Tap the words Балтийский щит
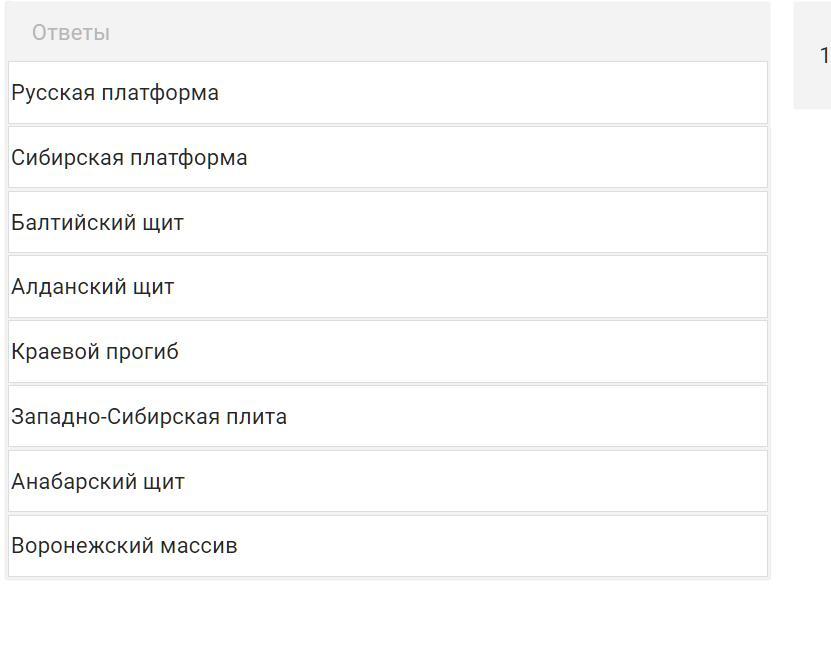831x652 pixels. [x=98, y=223]
